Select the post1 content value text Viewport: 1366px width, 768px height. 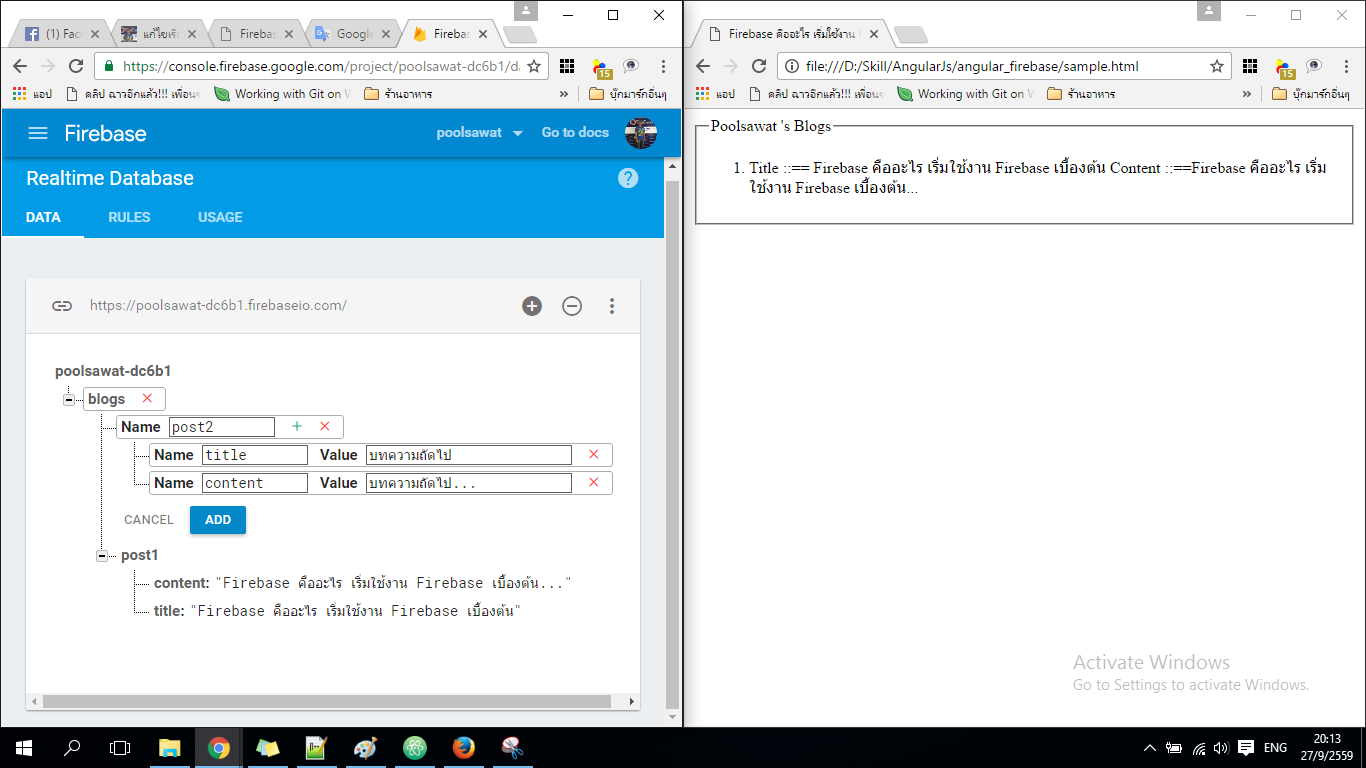(393, 583)
